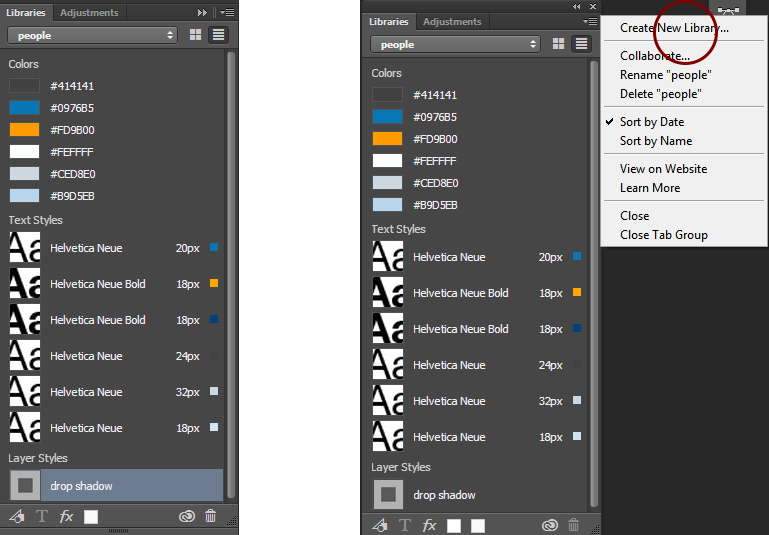
Task: Click the left-pointing double-arrow expander above the Libraries tab
Action: [x=577, y=6]
